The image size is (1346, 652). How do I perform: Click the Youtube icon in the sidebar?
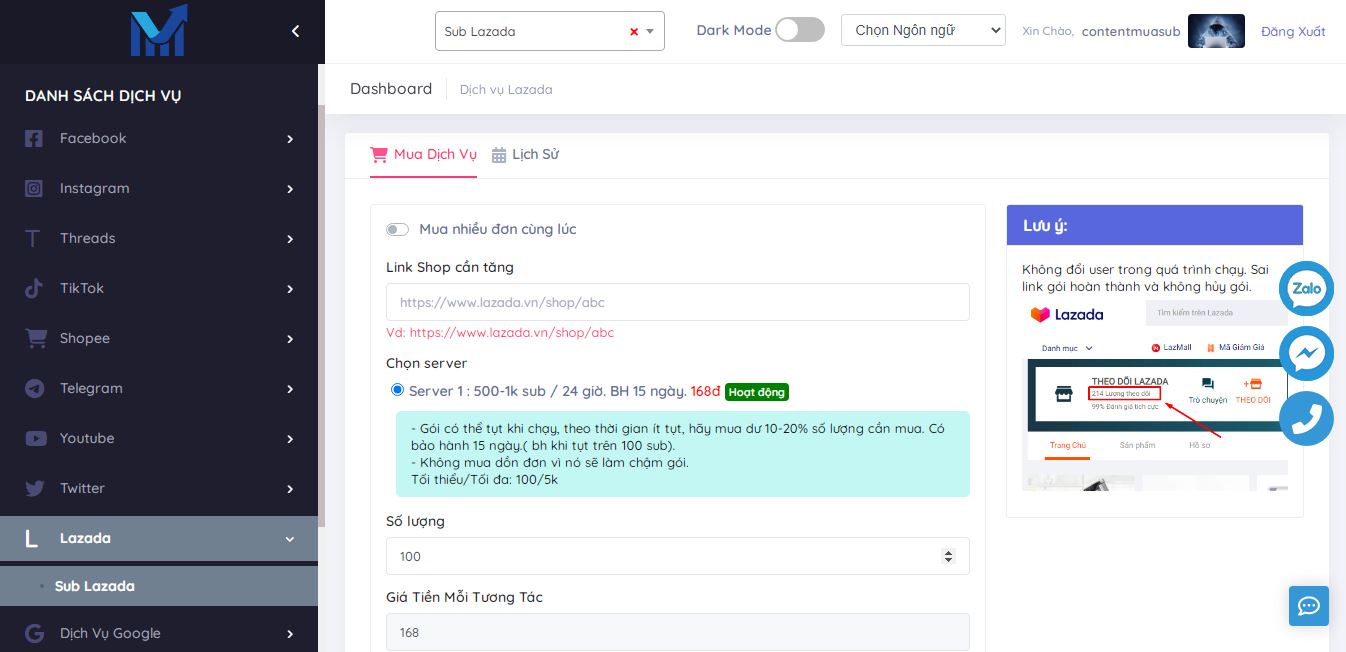click(x=35, y=439)
